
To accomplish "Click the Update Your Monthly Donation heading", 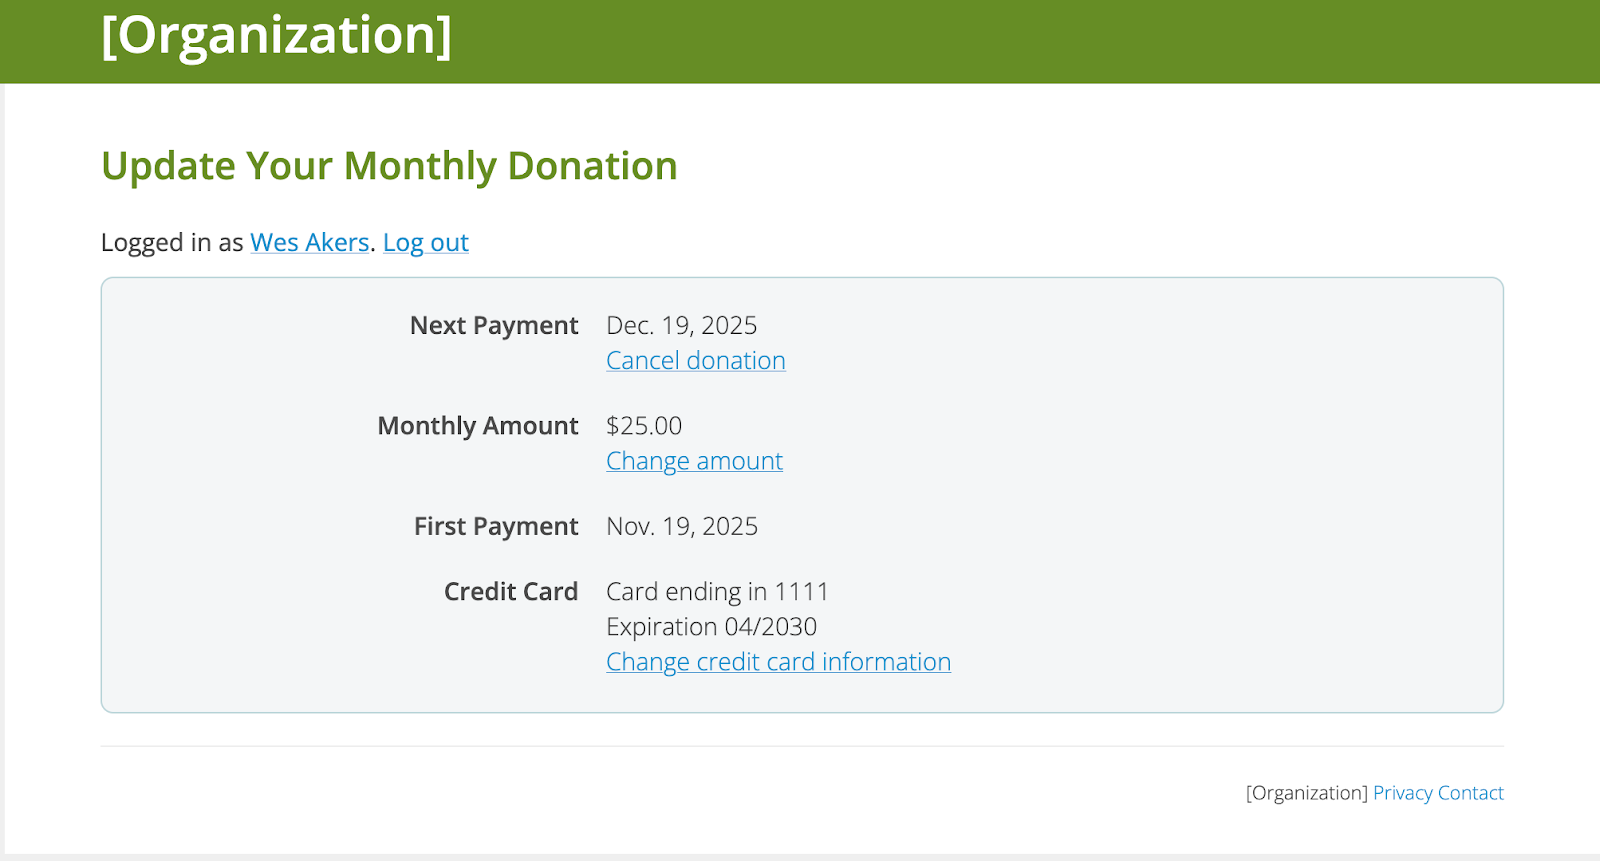I will [389, 166].
